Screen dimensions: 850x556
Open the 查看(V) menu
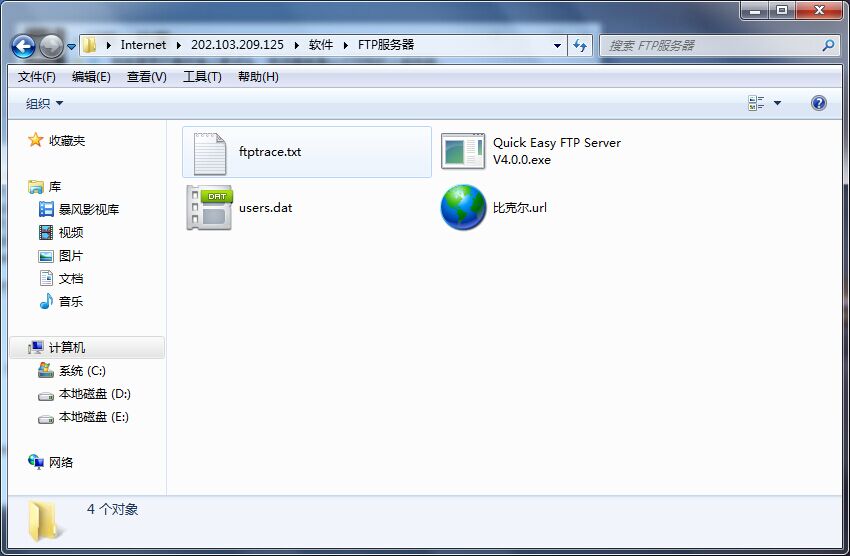point(146,77)
